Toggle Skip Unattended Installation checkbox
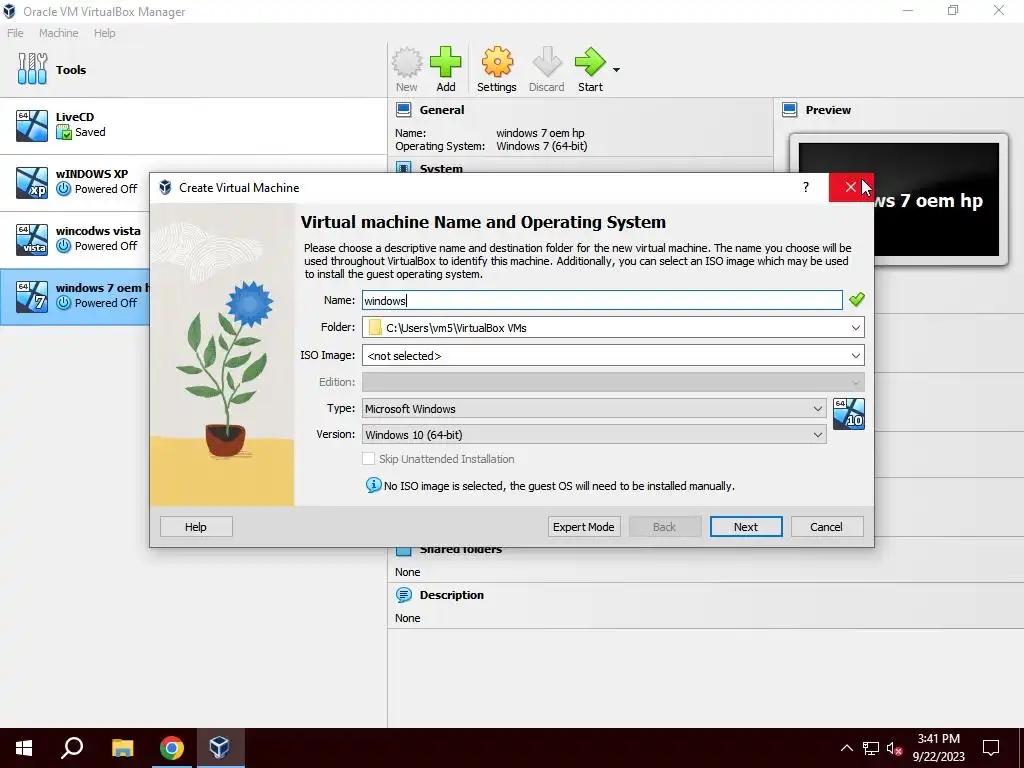1024x768 pixels. point(368,458)
